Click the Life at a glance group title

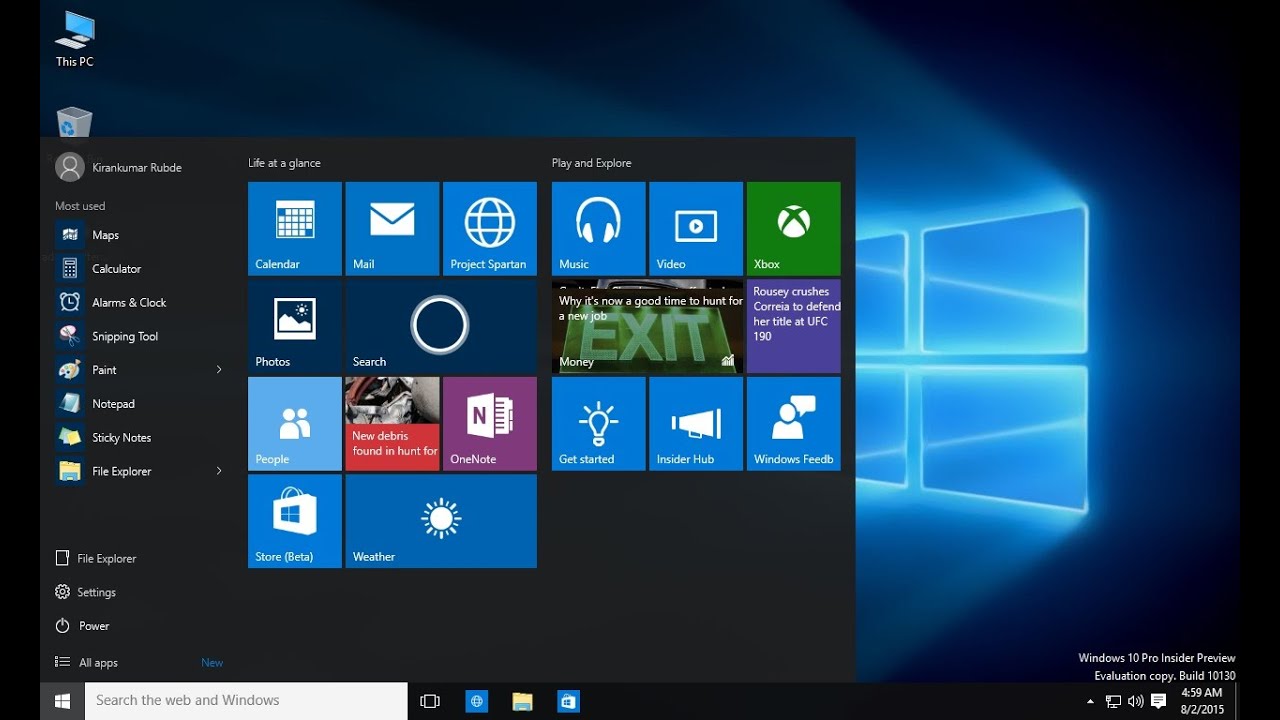click(285, 163)
